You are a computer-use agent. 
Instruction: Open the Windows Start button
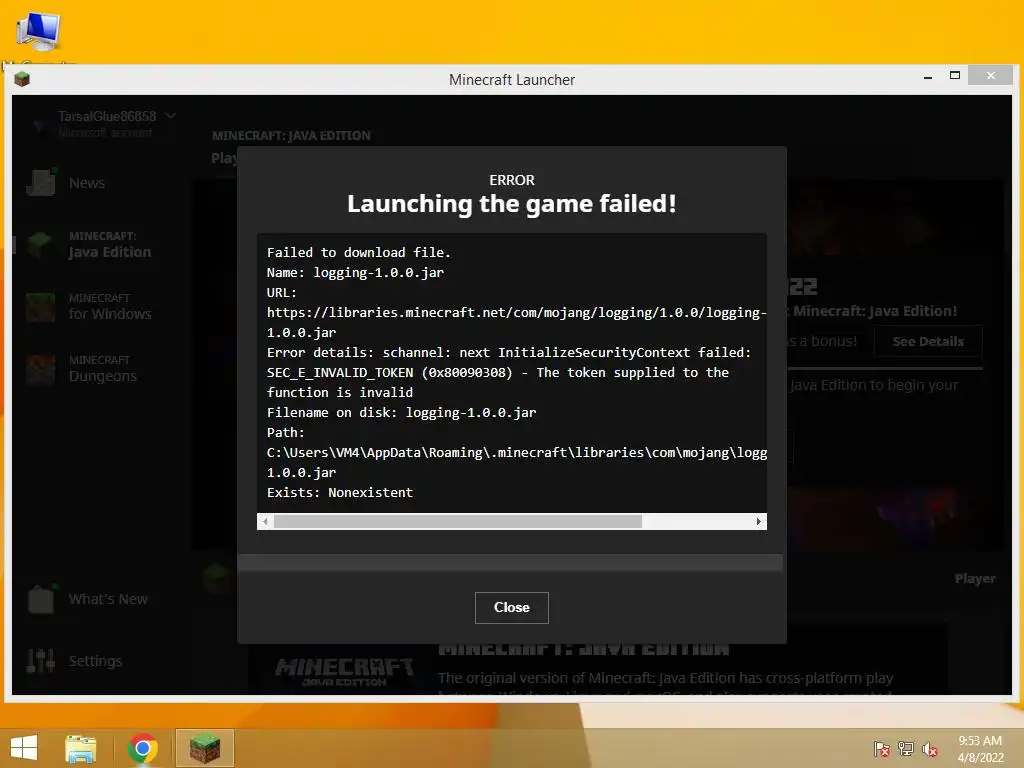(x=24, y=748)
